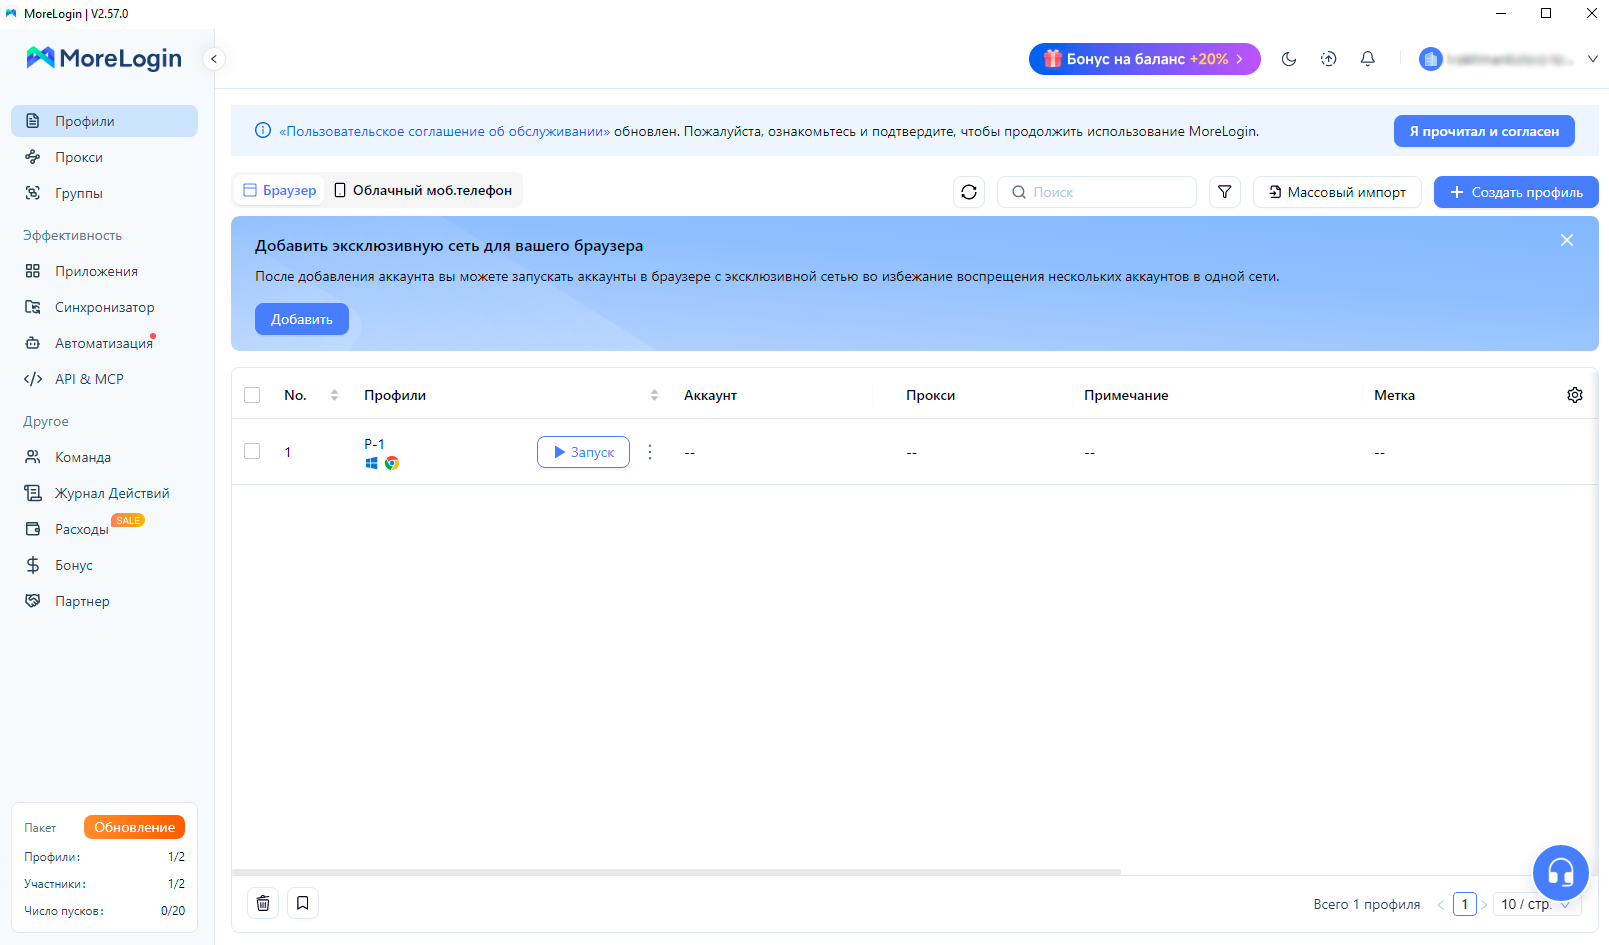Click the user avatar icon

coord(1430,59)
